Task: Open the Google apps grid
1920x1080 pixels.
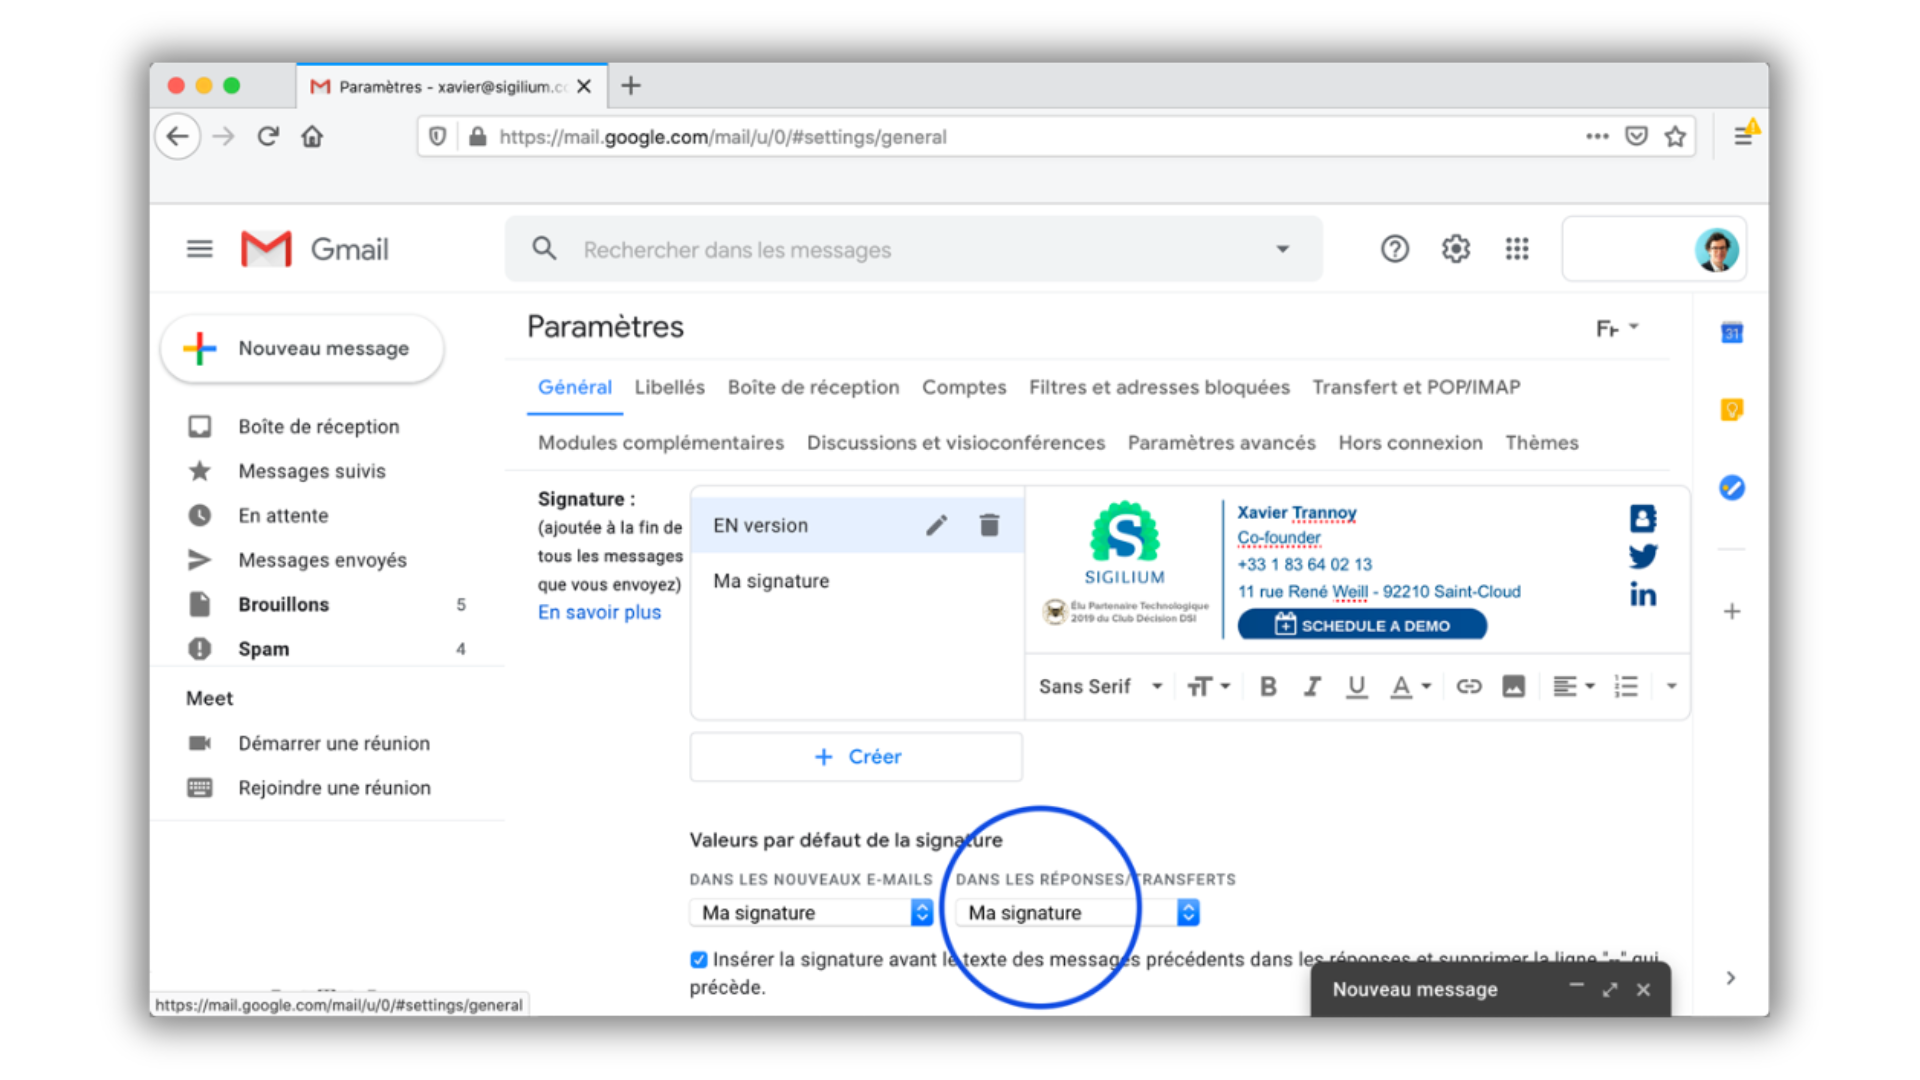Action: coord(1516,249)
